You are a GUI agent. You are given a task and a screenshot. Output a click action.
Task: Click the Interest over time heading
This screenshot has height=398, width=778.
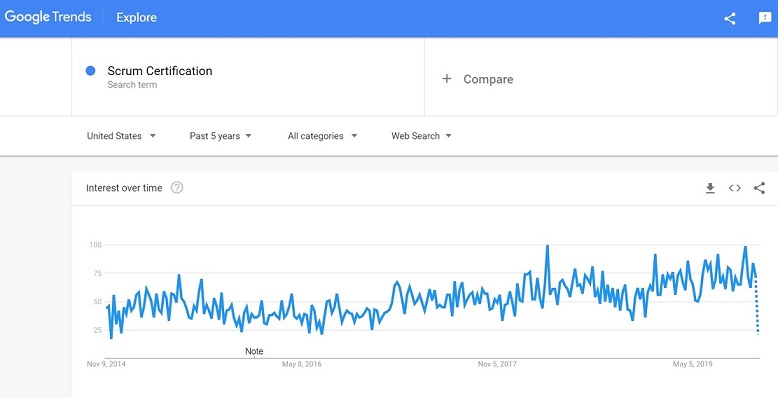click(x=124, y=188)
